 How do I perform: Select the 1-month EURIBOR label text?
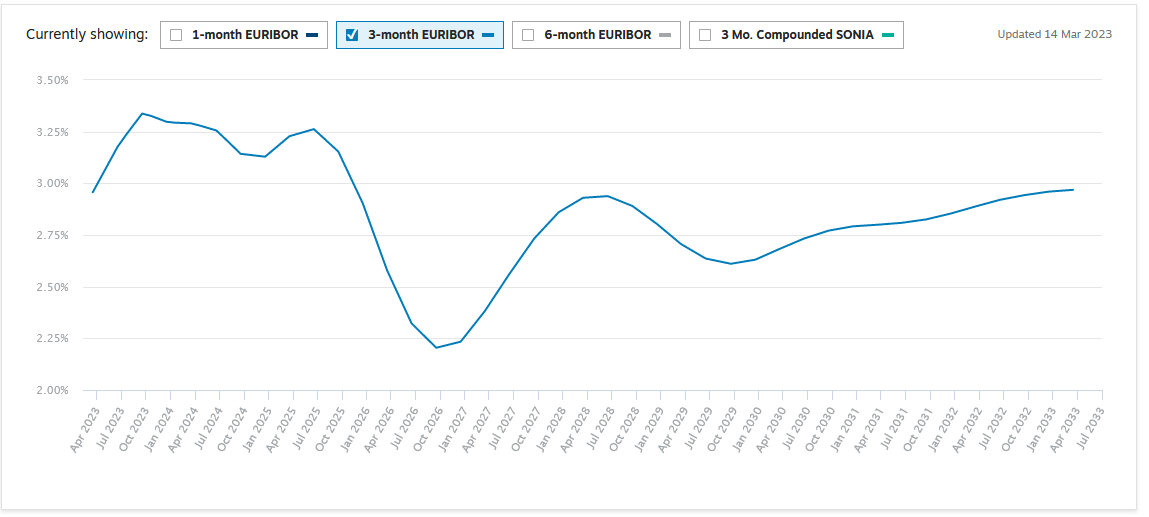click(x=244, y=35)
